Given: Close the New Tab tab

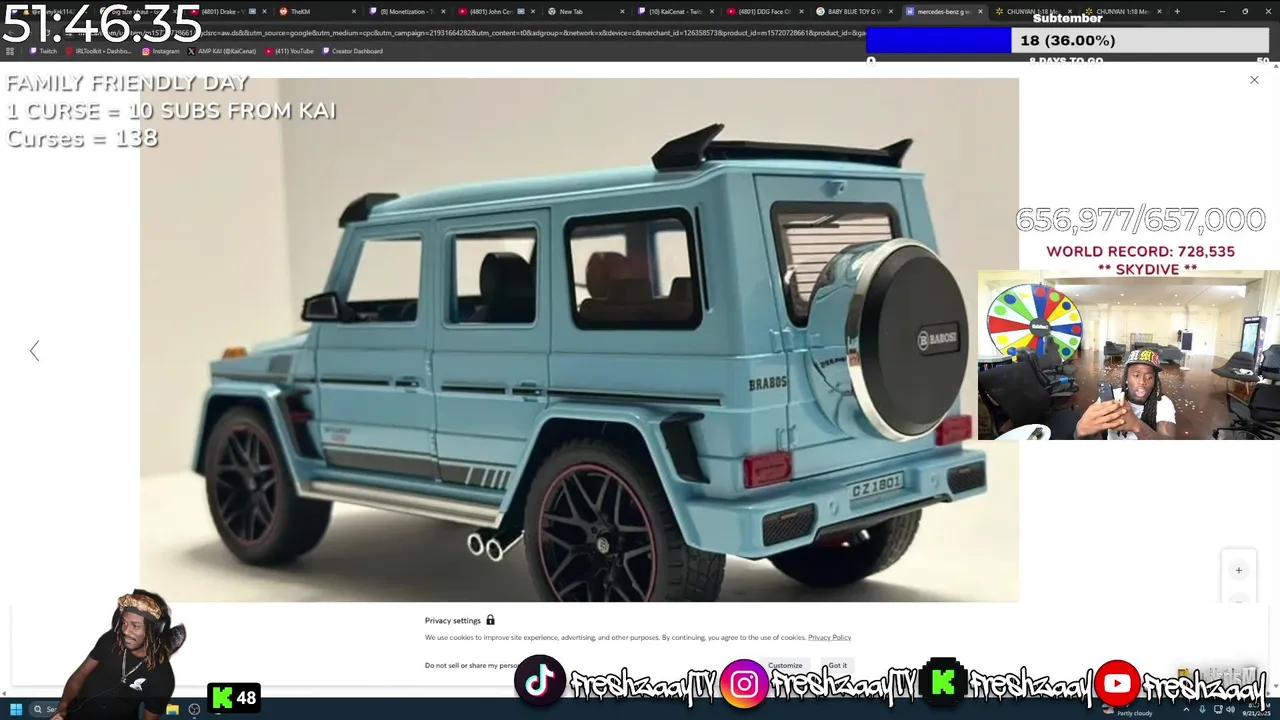Looking at the screenshot, I should point(622,11).
